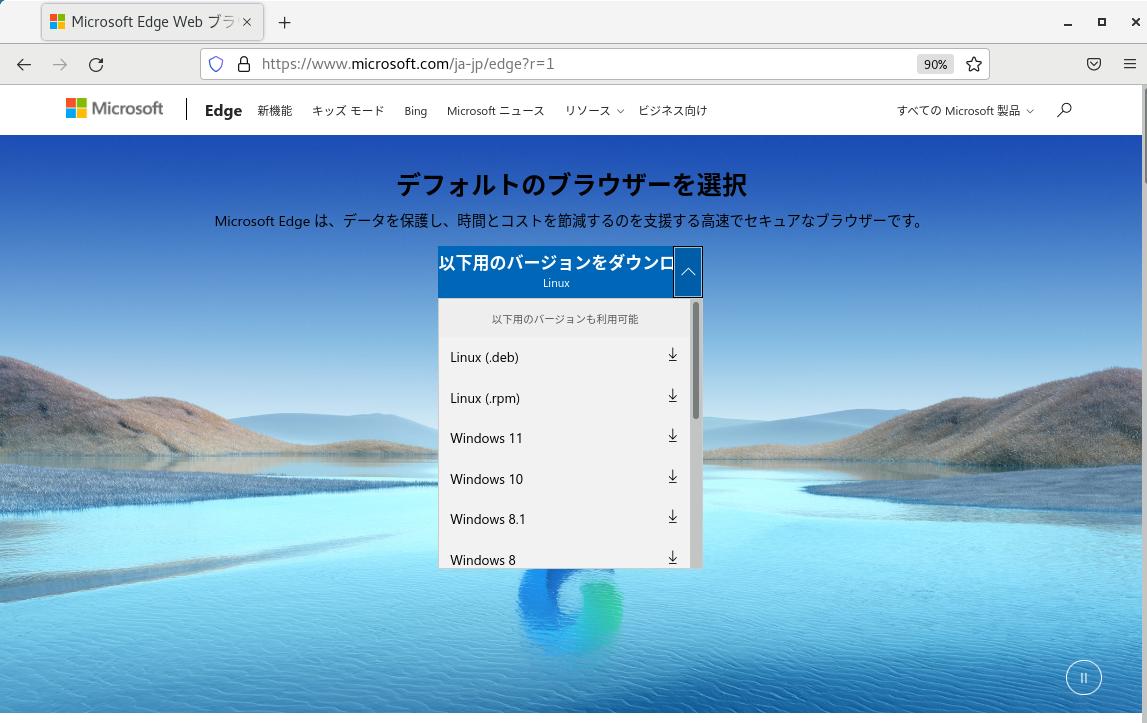The height and width of the screenshot is (723, 1147).
Task: Click the site security padlock icon
Action: click(x=244, y=64)
